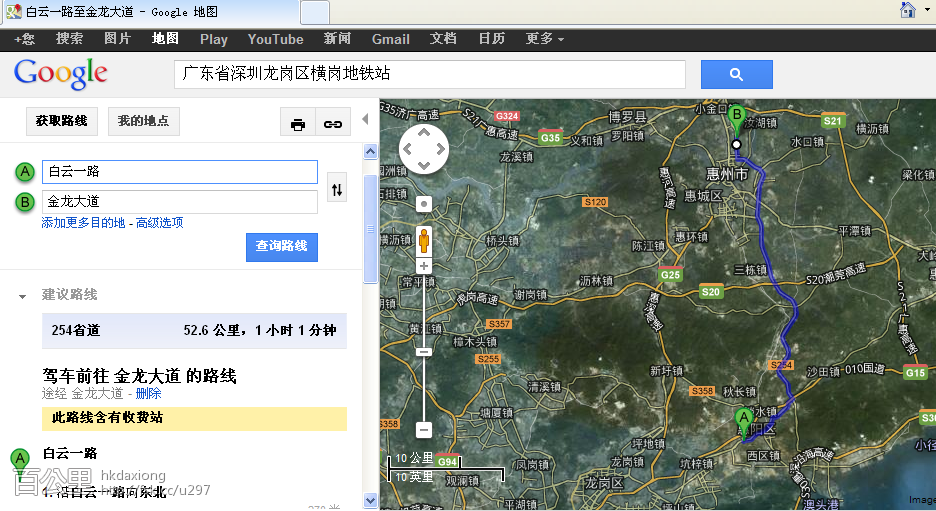
Task: Open the link-sharing chain icon
Action: click(x=332, y=123)
